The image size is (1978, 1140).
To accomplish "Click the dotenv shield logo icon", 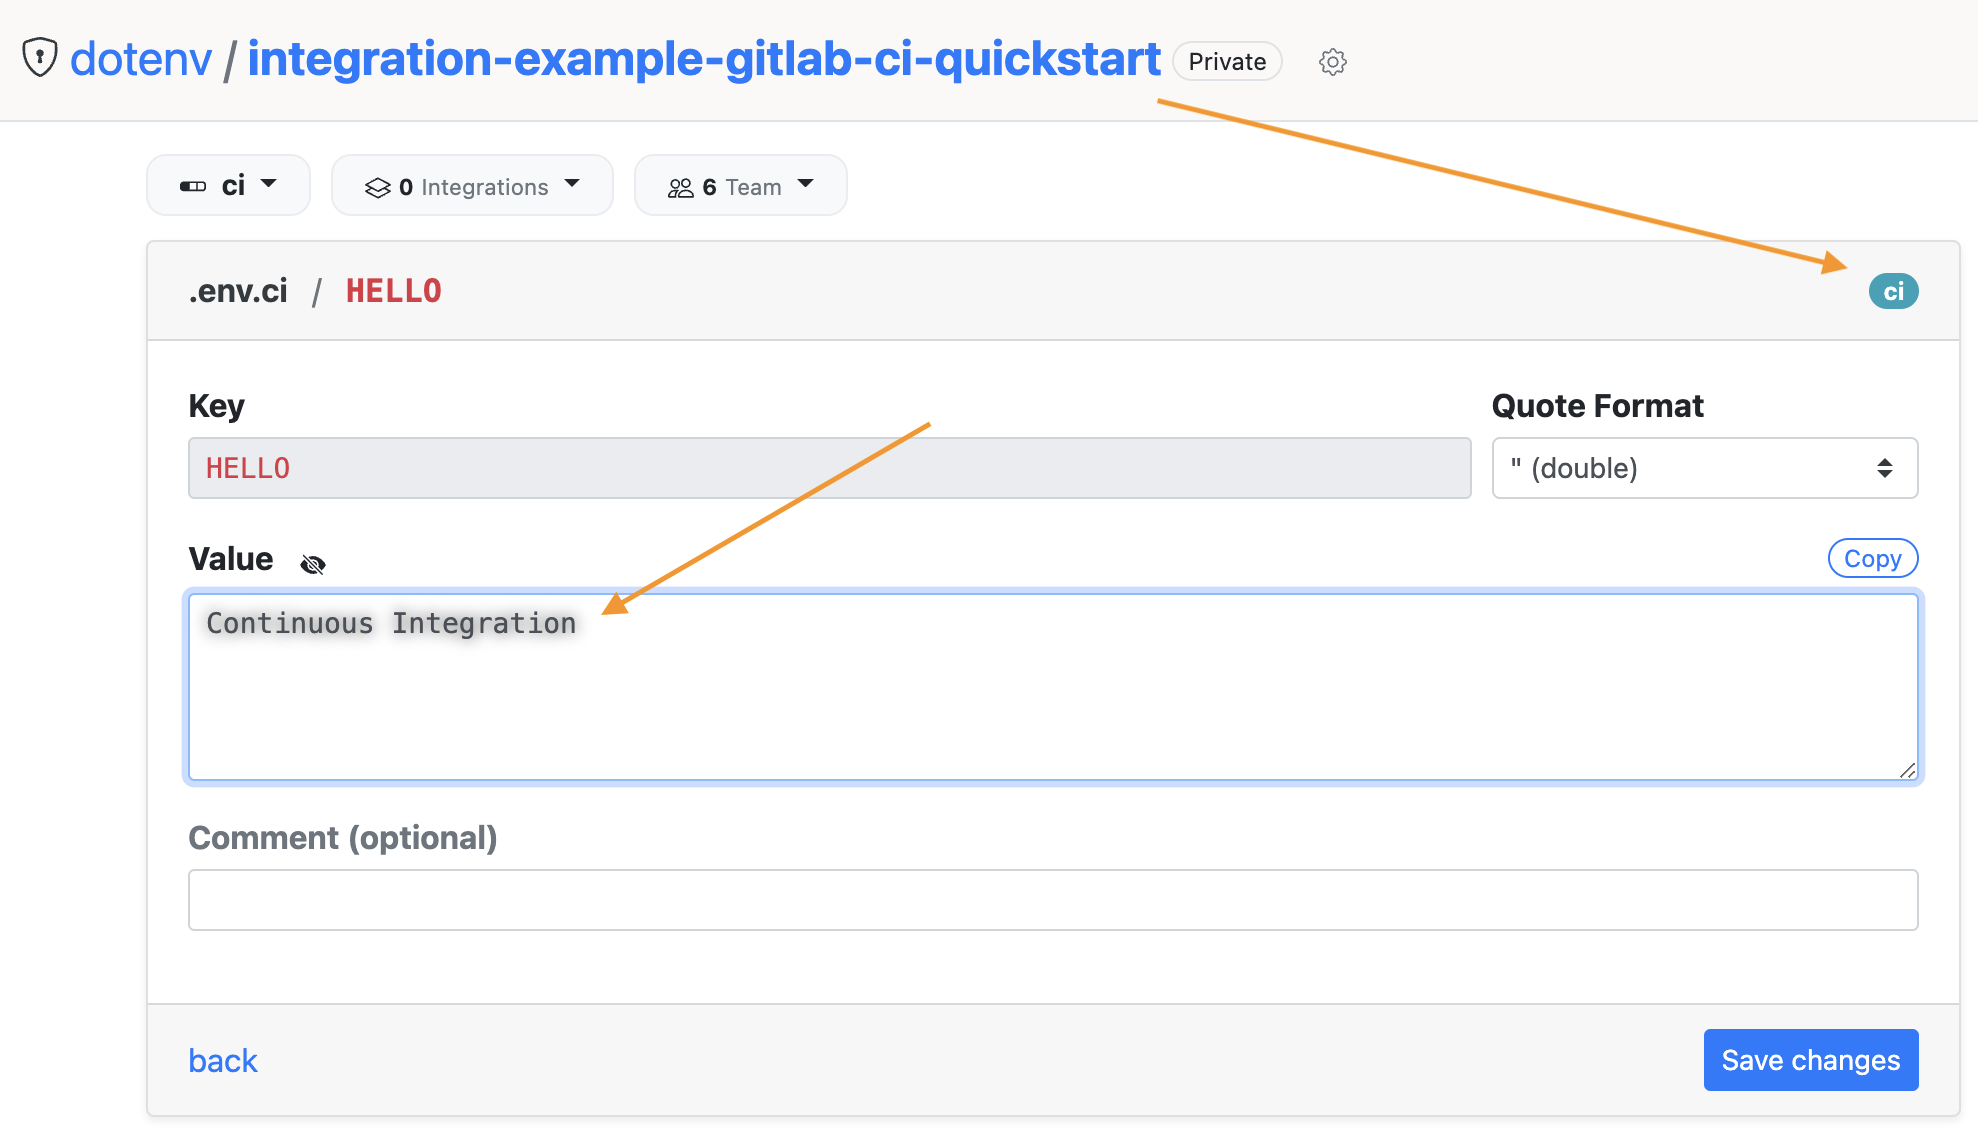I will click(40, 58).
